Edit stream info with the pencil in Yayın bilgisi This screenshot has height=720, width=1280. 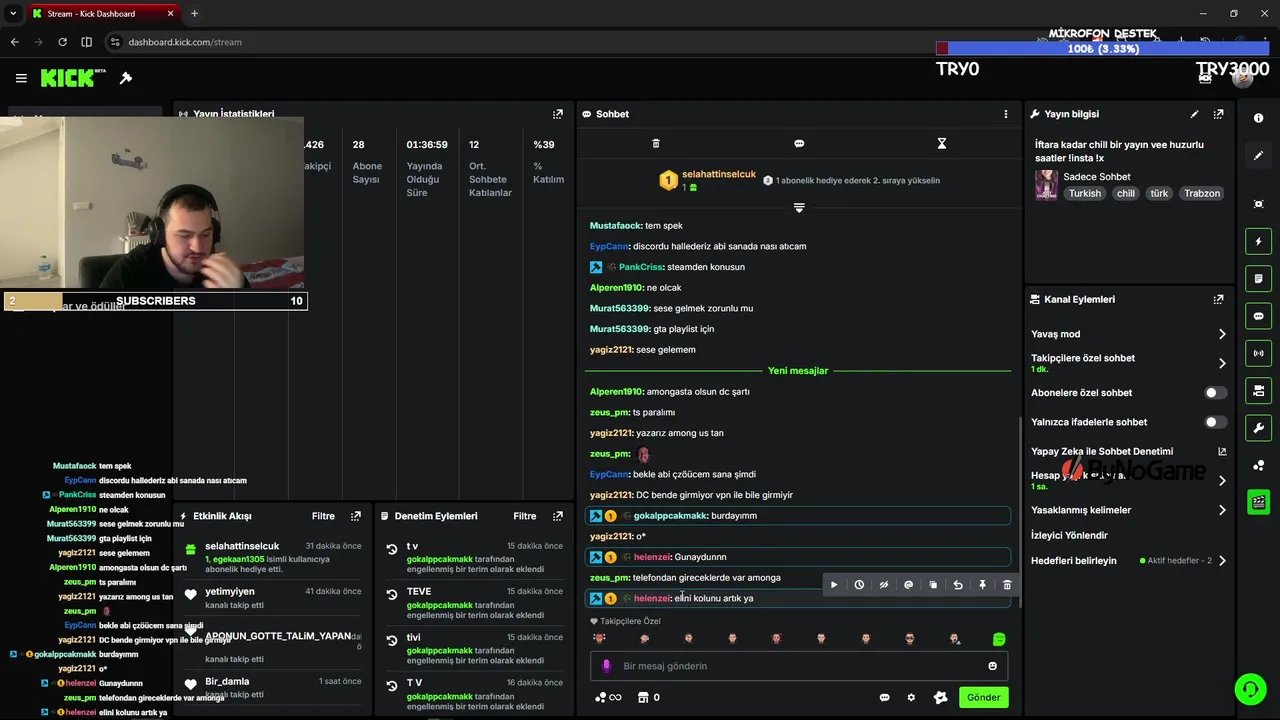tap(1194, 114)
